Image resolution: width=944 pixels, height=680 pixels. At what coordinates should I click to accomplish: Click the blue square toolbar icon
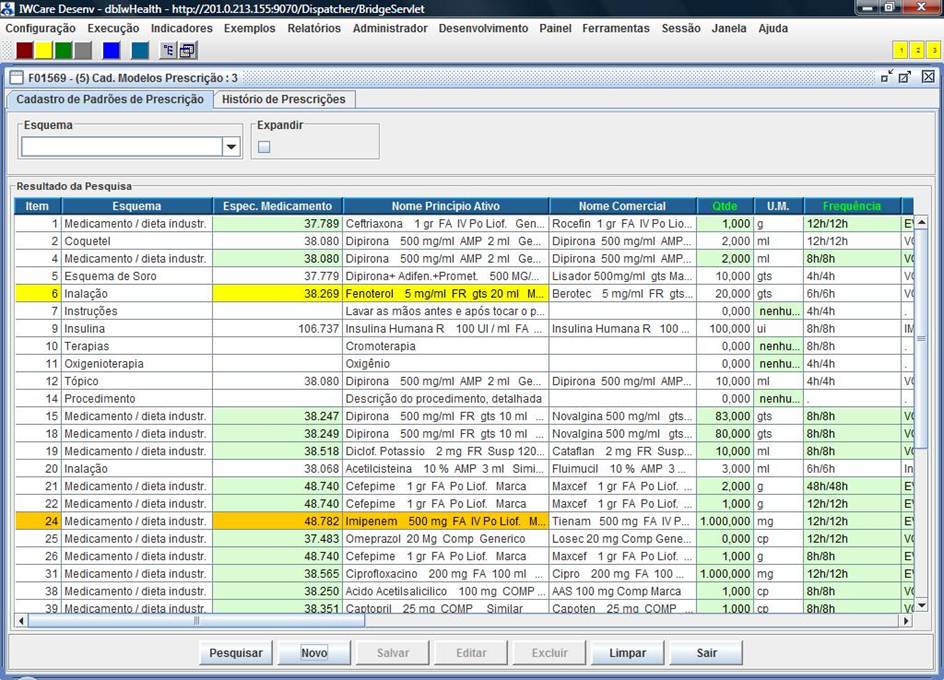tap(112, 50)
